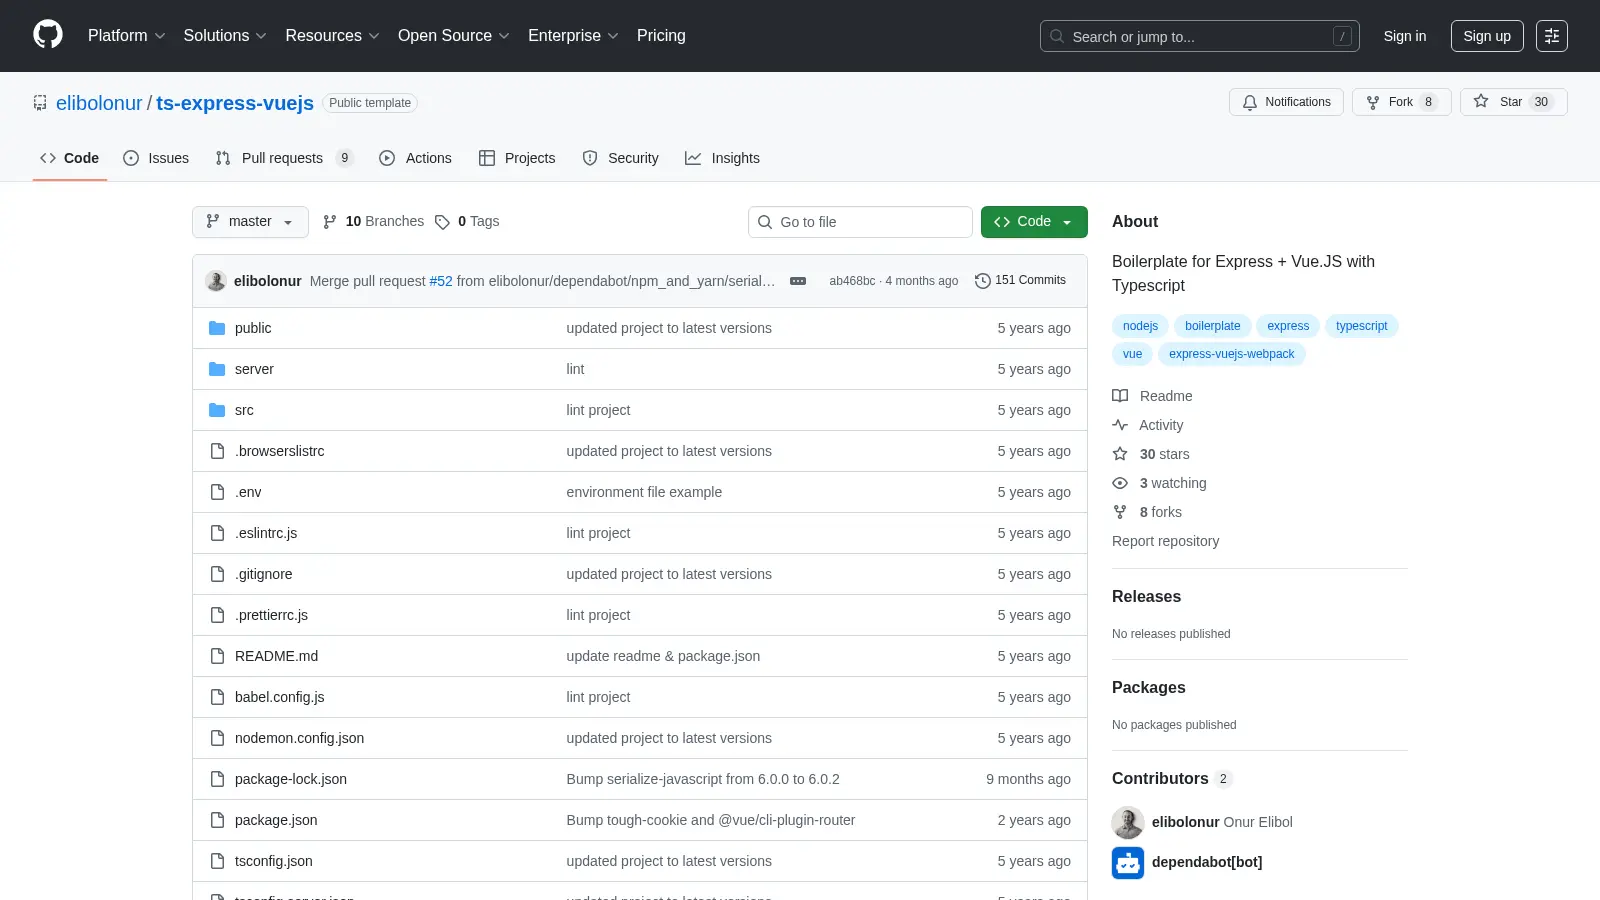Open the Report repository link
This screenshot has width=1600, height=900.
click(1165, 541)
